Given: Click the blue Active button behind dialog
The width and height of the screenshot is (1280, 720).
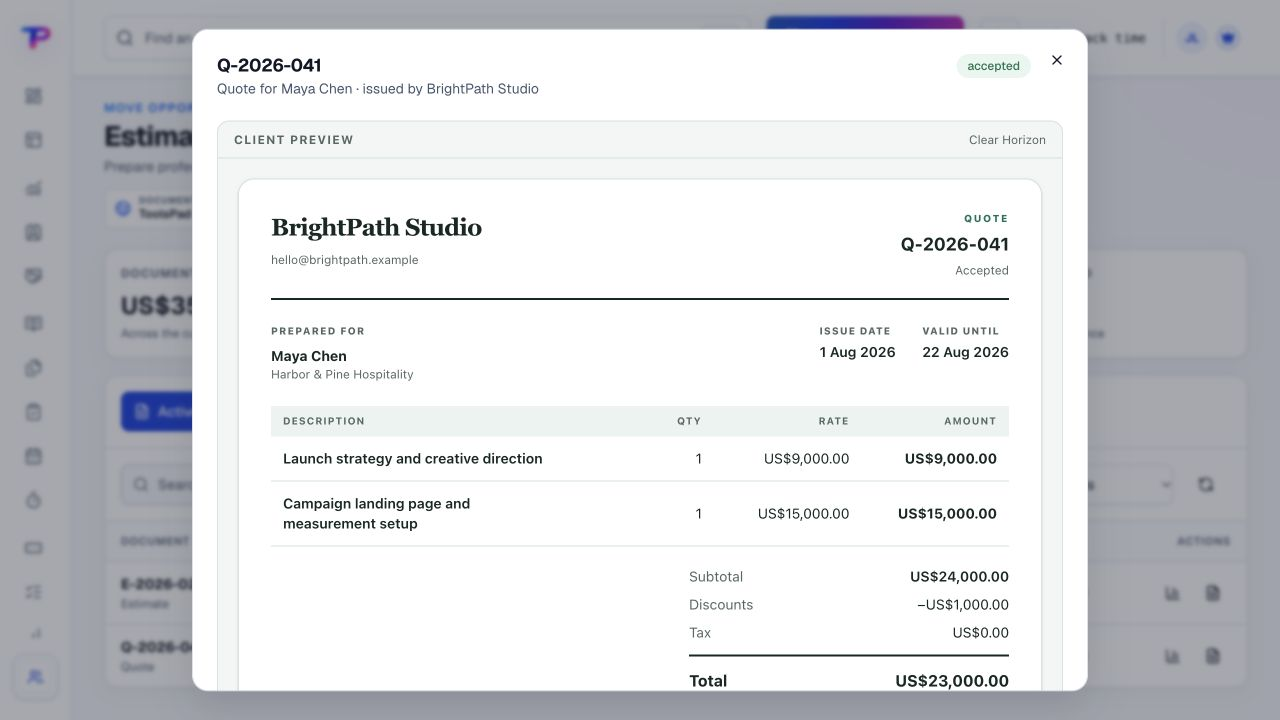Looking at the screenshot, I should [x=157, y=411].
